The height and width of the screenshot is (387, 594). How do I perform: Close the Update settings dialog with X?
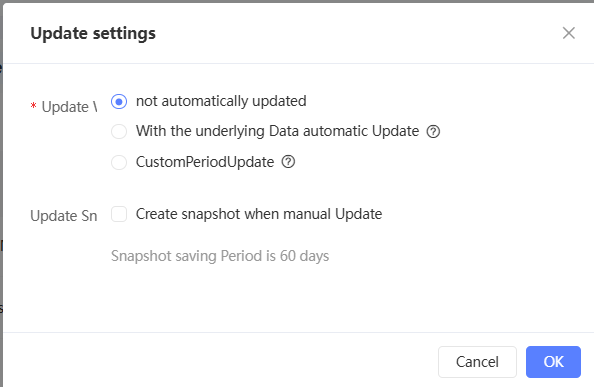(x=569, y=33)
